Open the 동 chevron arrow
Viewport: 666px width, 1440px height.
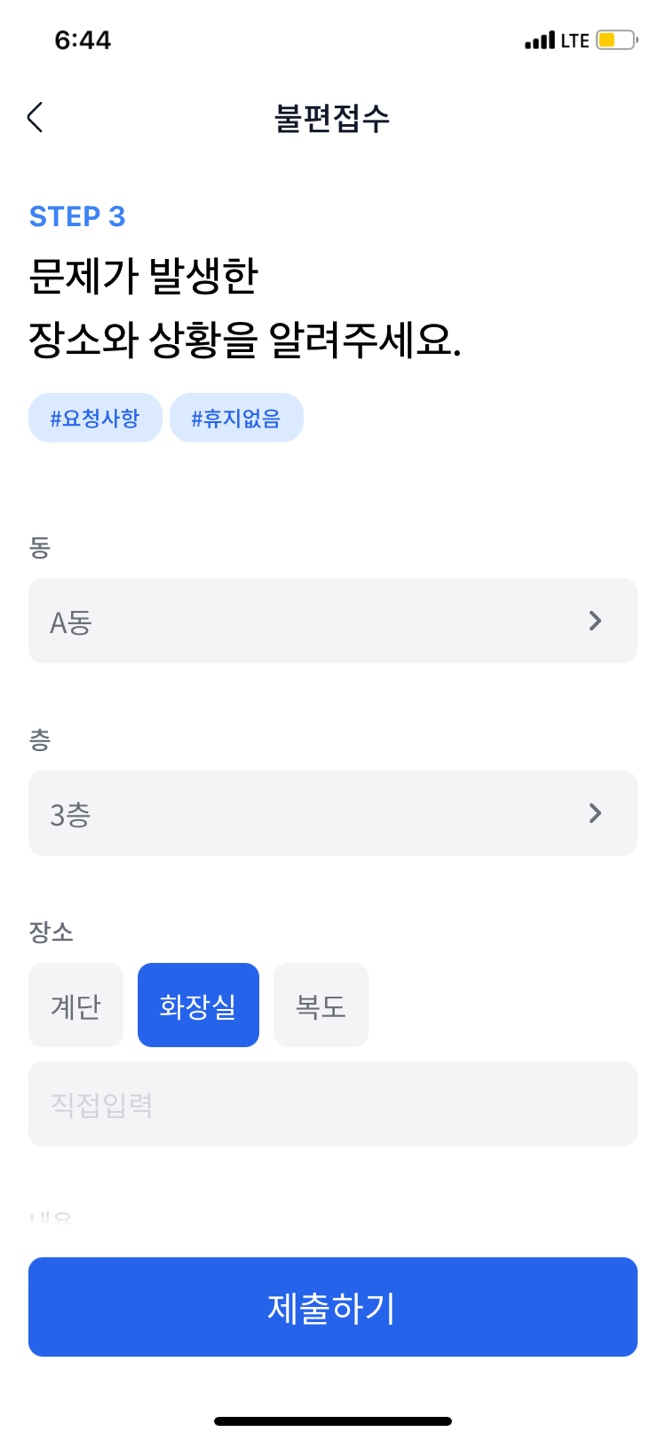tap(595, 621)
